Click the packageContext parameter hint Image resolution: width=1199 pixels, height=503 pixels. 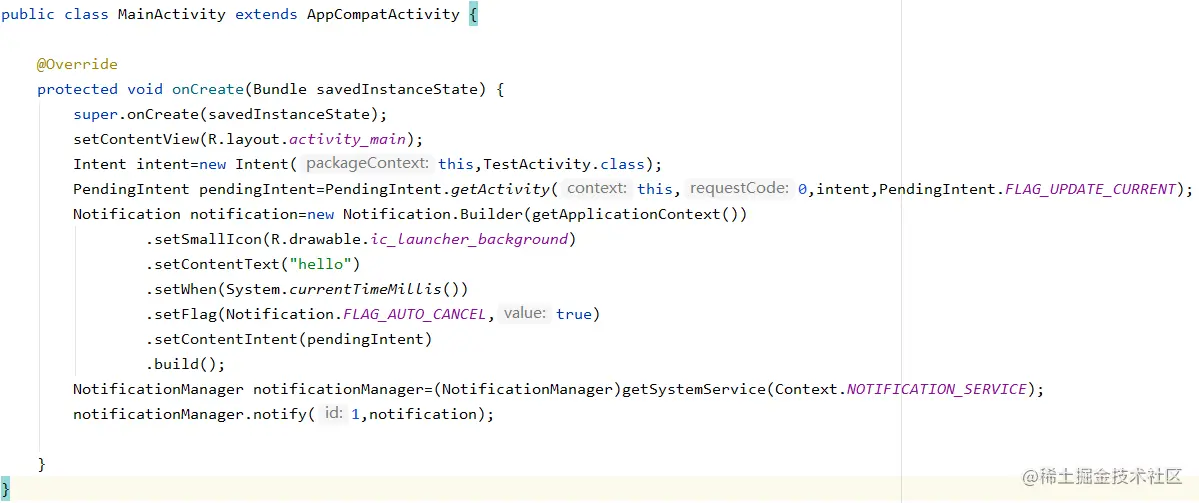(368, 164)
